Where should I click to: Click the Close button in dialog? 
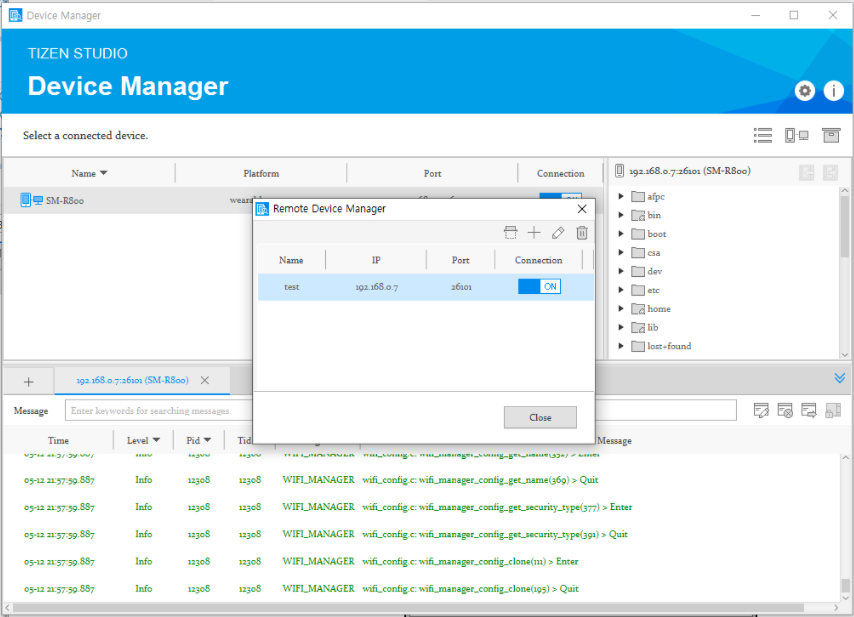click(540, 417)
